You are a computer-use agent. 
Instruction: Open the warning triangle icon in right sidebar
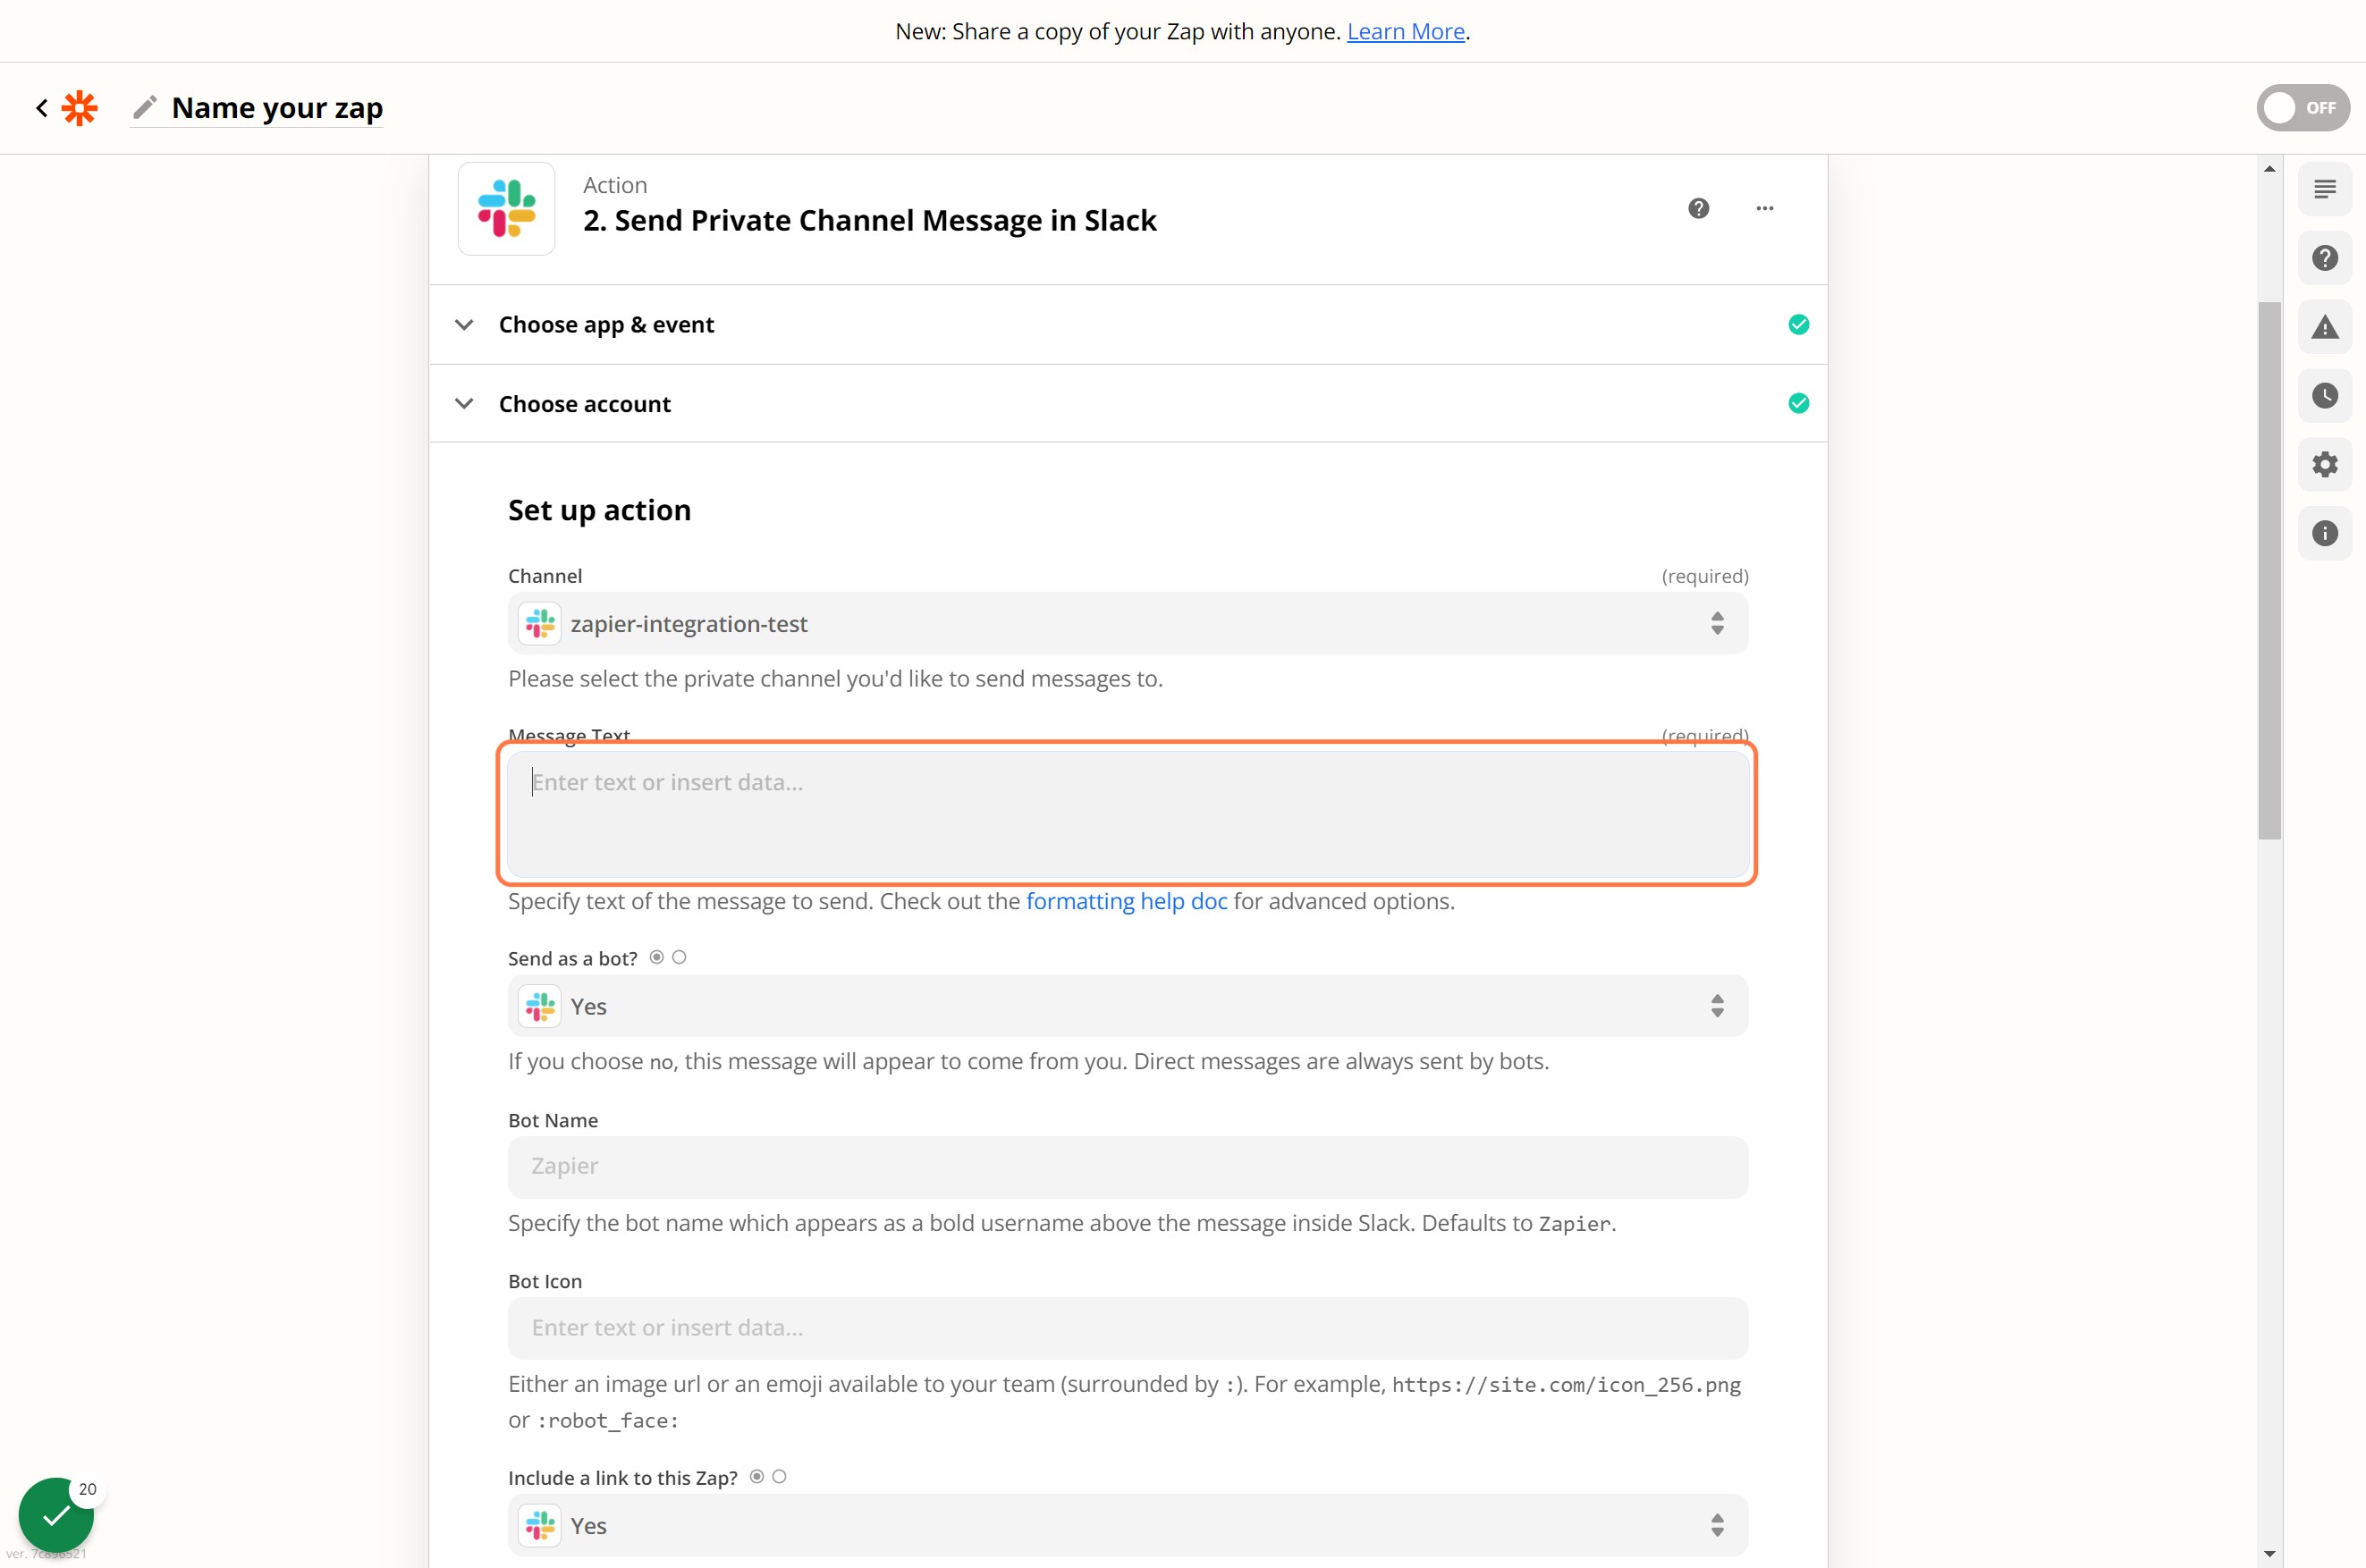(2324, 327)
